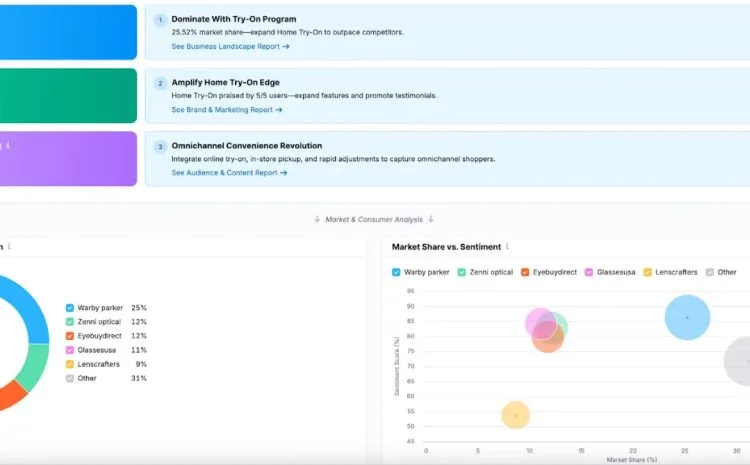This screenshot has height=465, width=750.
Task: Click the info icon on the purple card
Action: [x=8, y=145]
